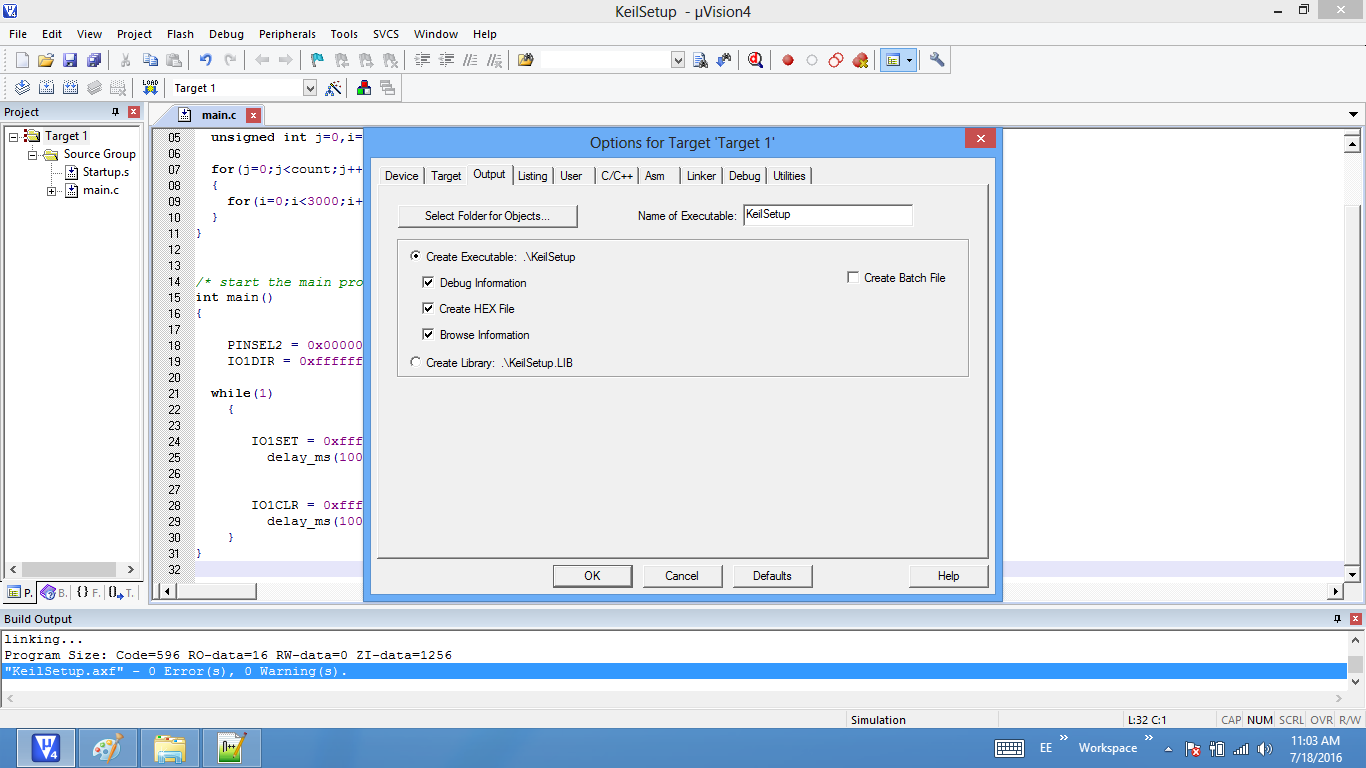Switch to the Functions panel tab
This screenshot has height=768, width=1366.
pyautogui.click(x=88, y=592)
